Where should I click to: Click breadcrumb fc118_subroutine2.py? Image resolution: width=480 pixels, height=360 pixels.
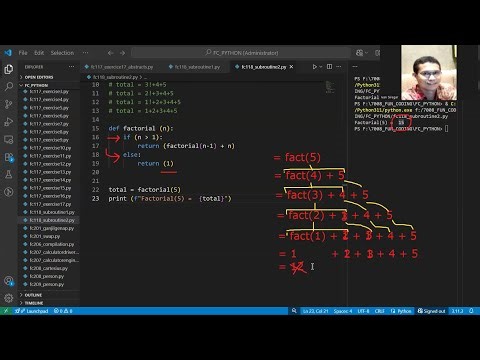point(115,77)
